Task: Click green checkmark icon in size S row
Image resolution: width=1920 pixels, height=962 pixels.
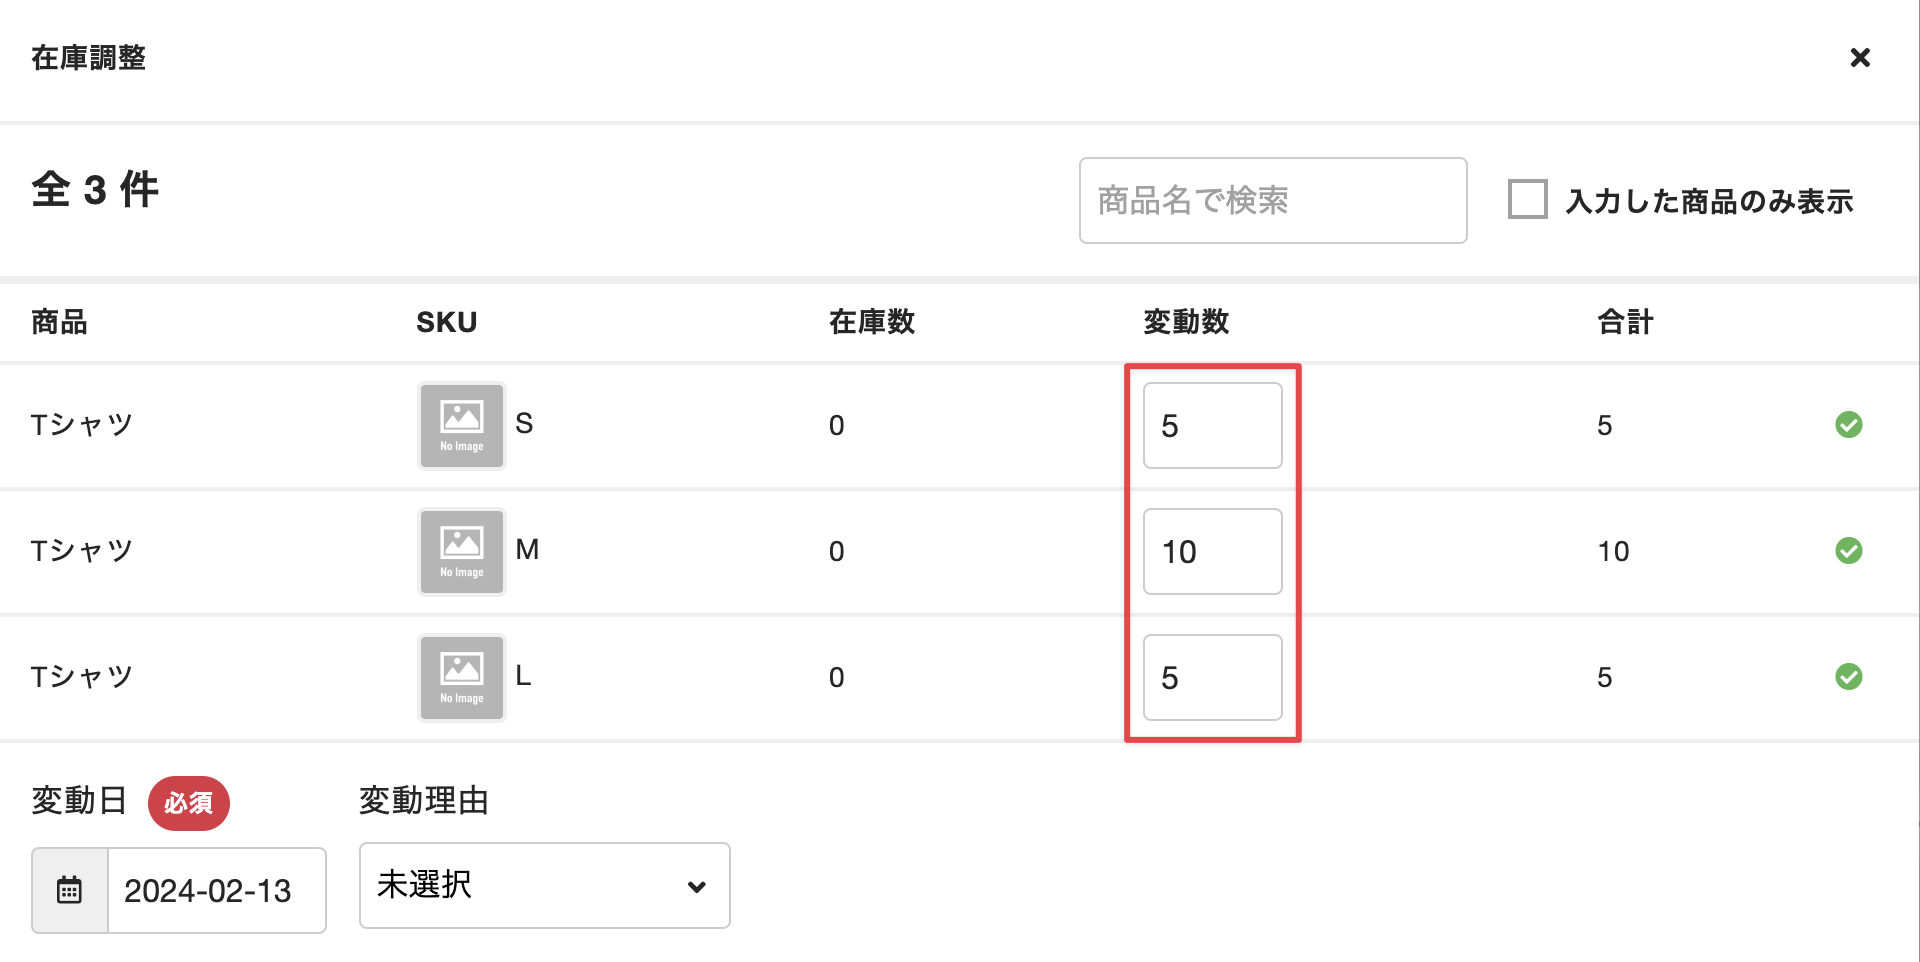Action: [x=1848, y=425]
